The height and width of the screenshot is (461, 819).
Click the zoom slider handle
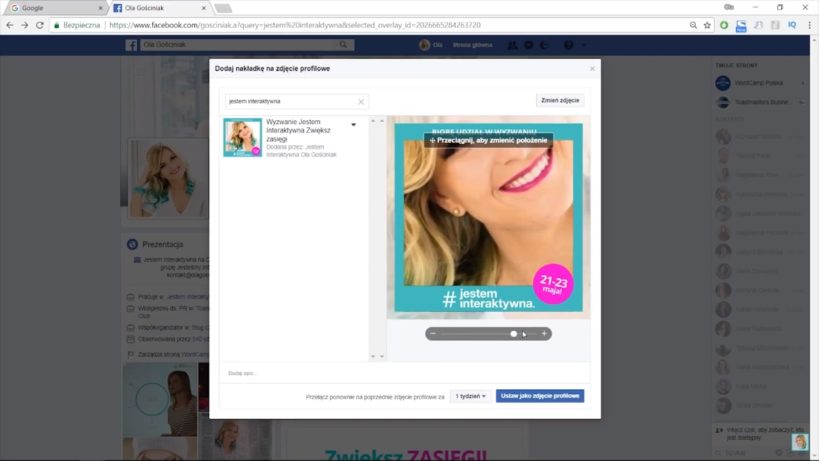(x=513, y=334)
